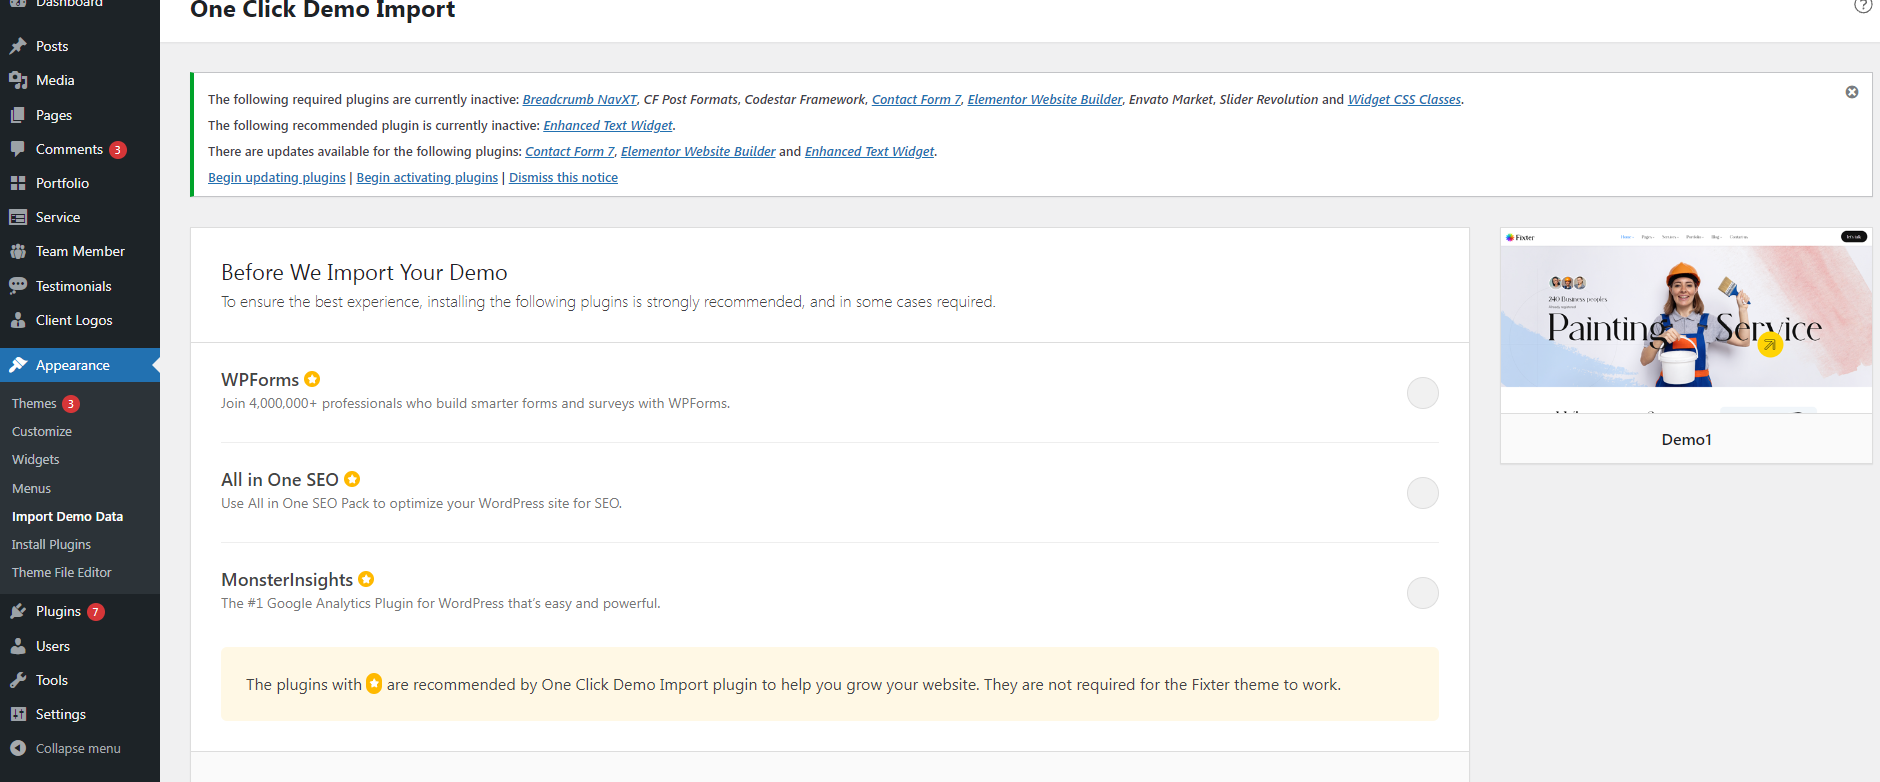Open Elementor Website Builder link in inactive plugins line
The width and height of the screenshot is (1880, 782).
tap(1045, 100)
